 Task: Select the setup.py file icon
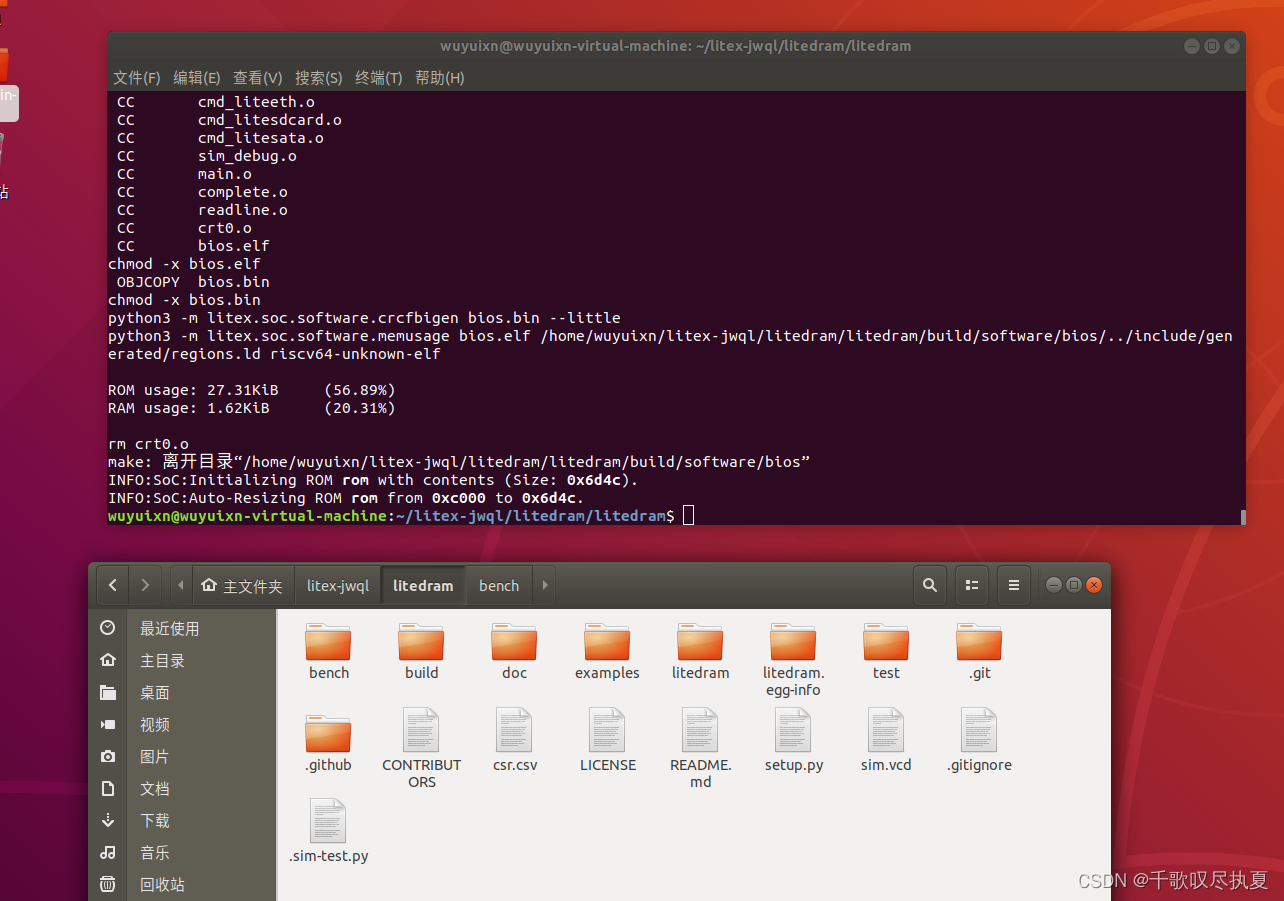793,730
